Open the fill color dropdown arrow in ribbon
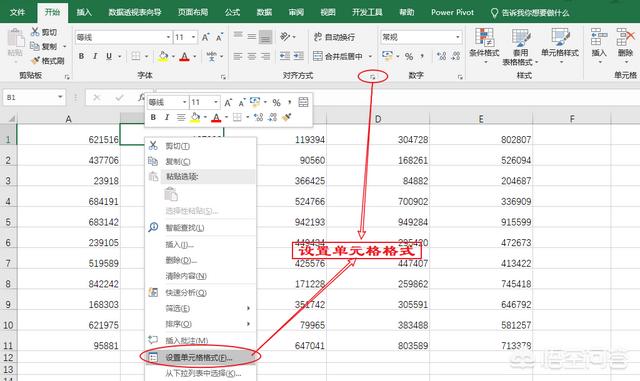Screen dimensions: 640x381 (173, 56)
